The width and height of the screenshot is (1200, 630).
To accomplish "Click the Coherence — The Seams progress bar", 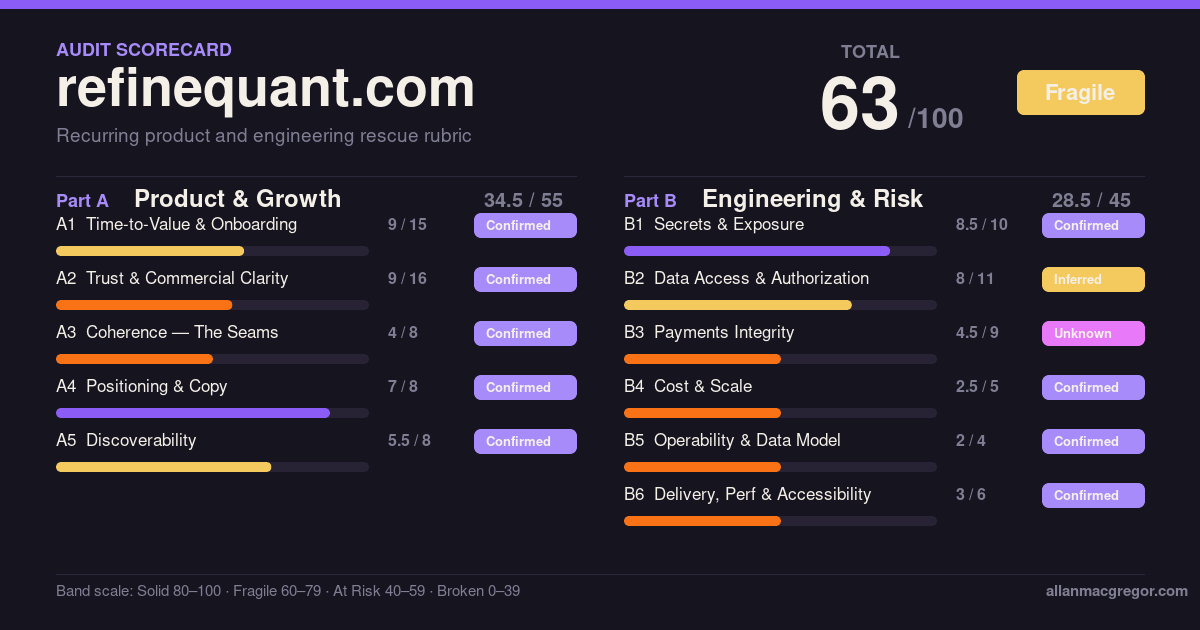I will coord(212,359).
